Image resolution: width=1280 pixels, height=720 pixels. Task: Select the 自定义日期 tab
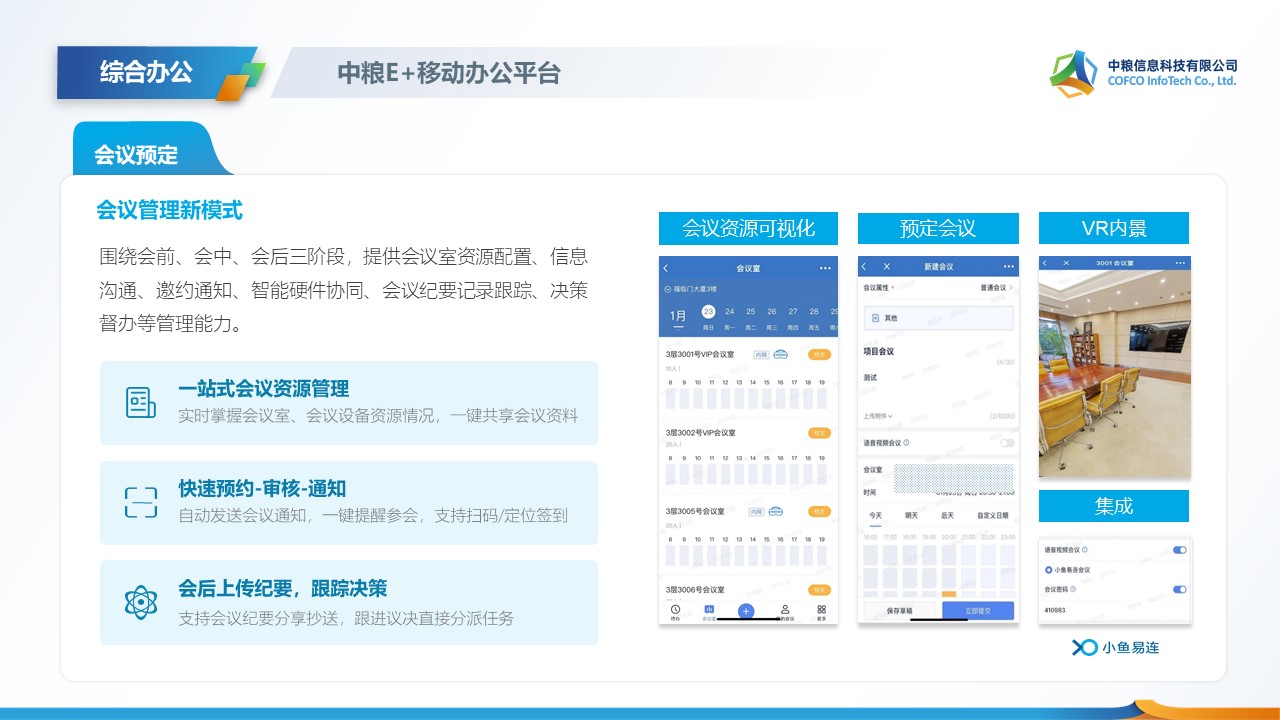[992, 516]
